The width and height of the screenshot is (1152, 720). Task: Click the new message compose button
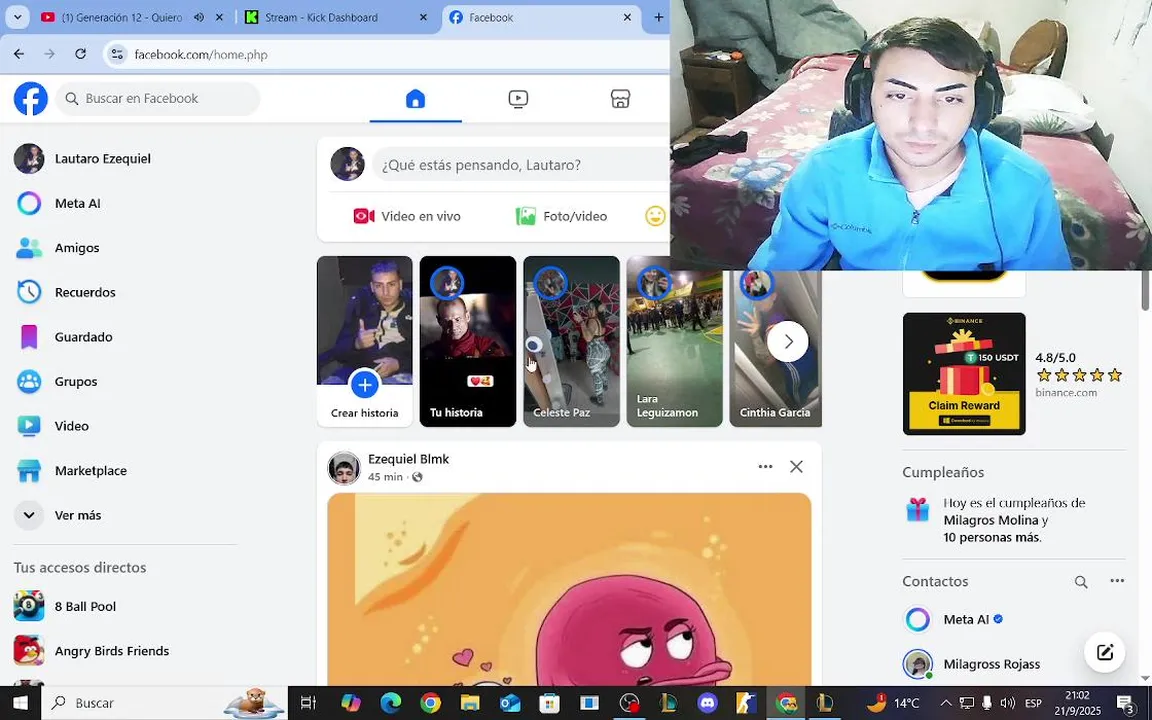click(1104, 652)
